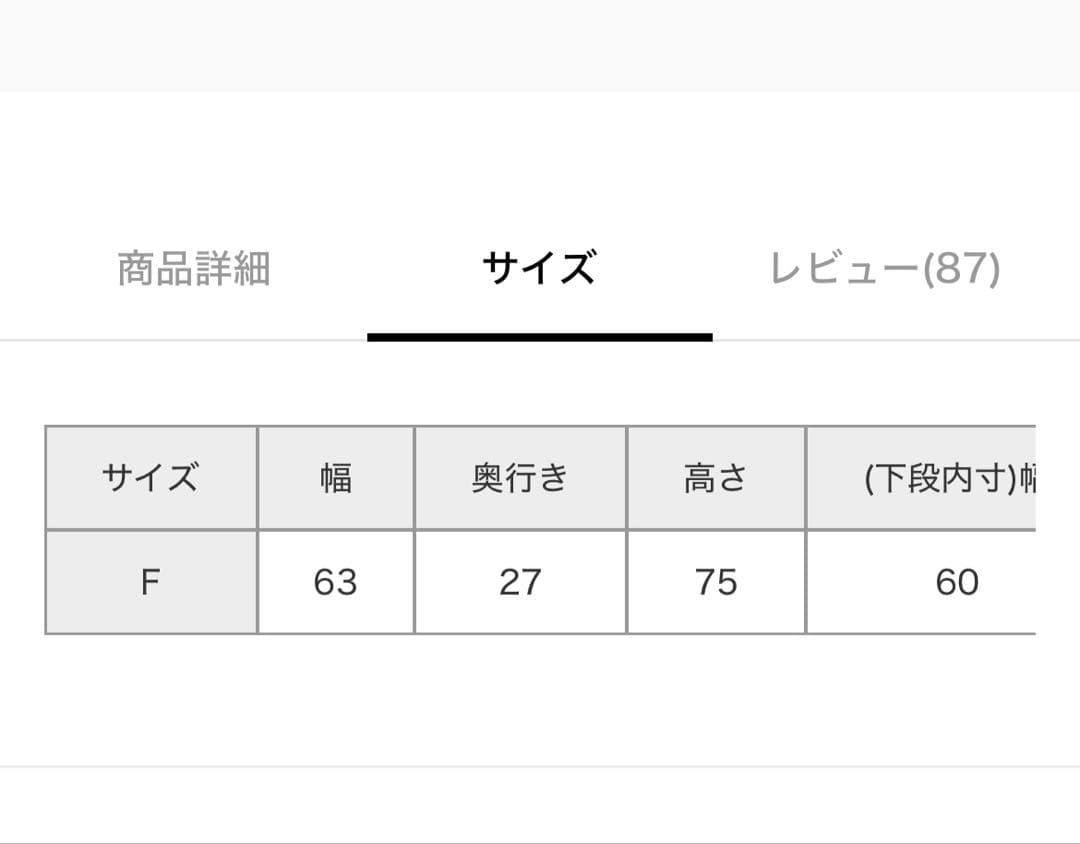
Task: Select the F size row cell
Action: (x=151, y=582)
